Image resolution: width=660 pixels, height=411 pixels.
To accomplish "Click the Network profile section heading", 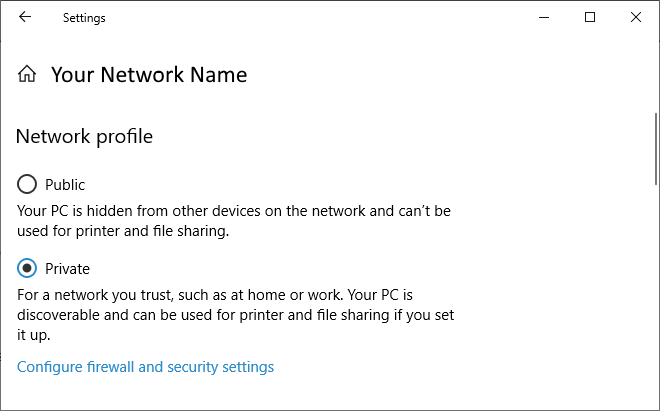I will 84,136.
